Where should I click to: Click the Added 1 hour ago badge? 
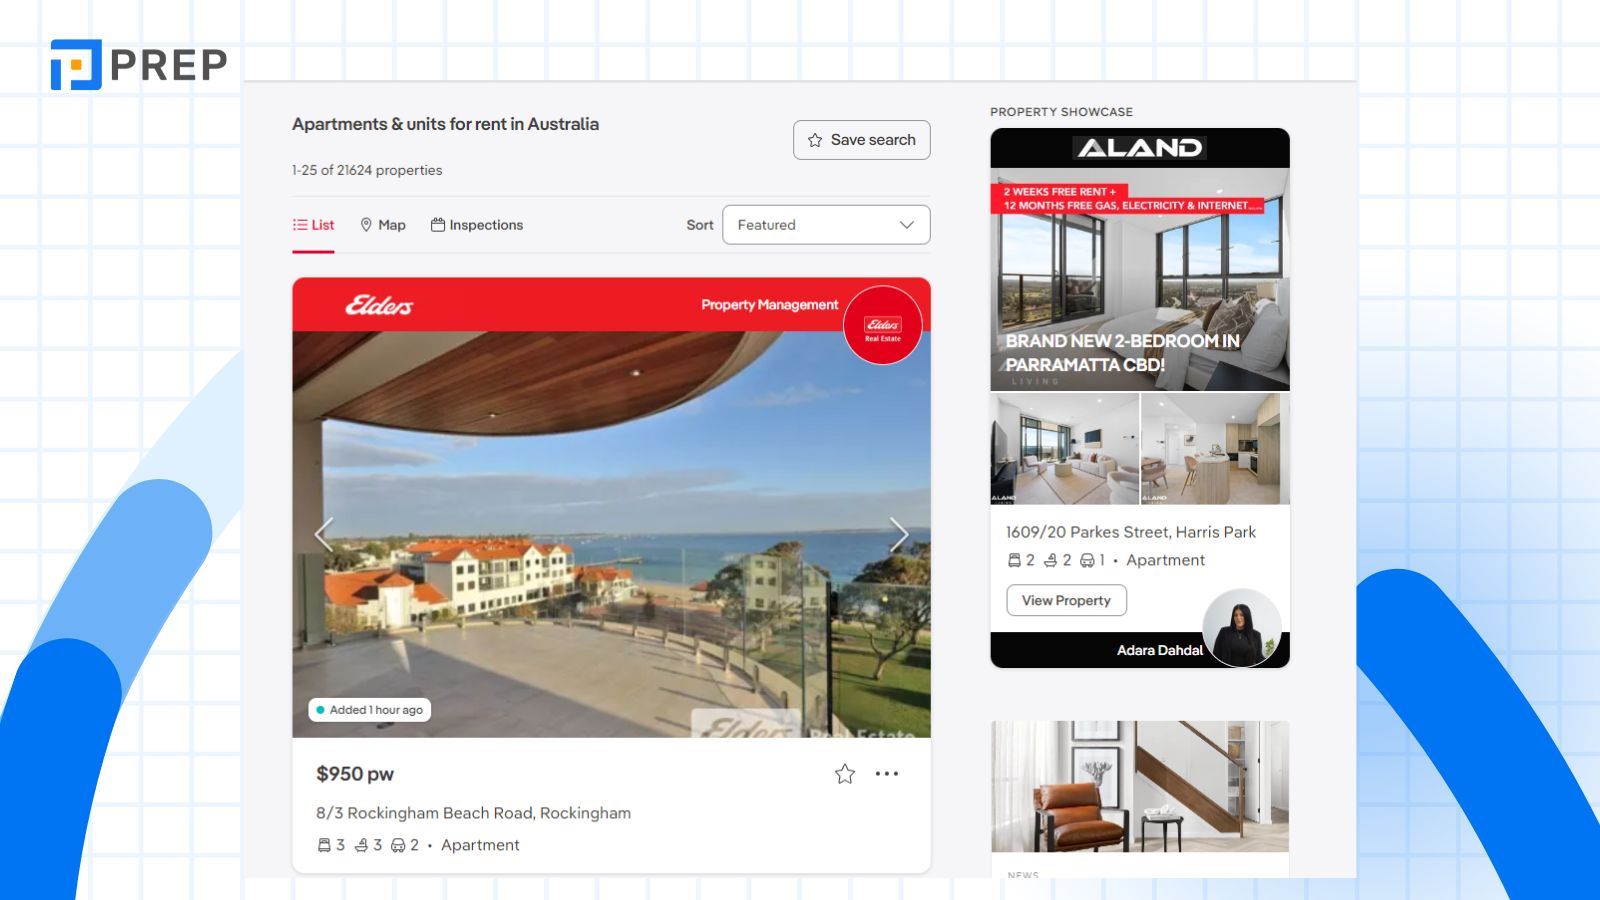point(369,710)
